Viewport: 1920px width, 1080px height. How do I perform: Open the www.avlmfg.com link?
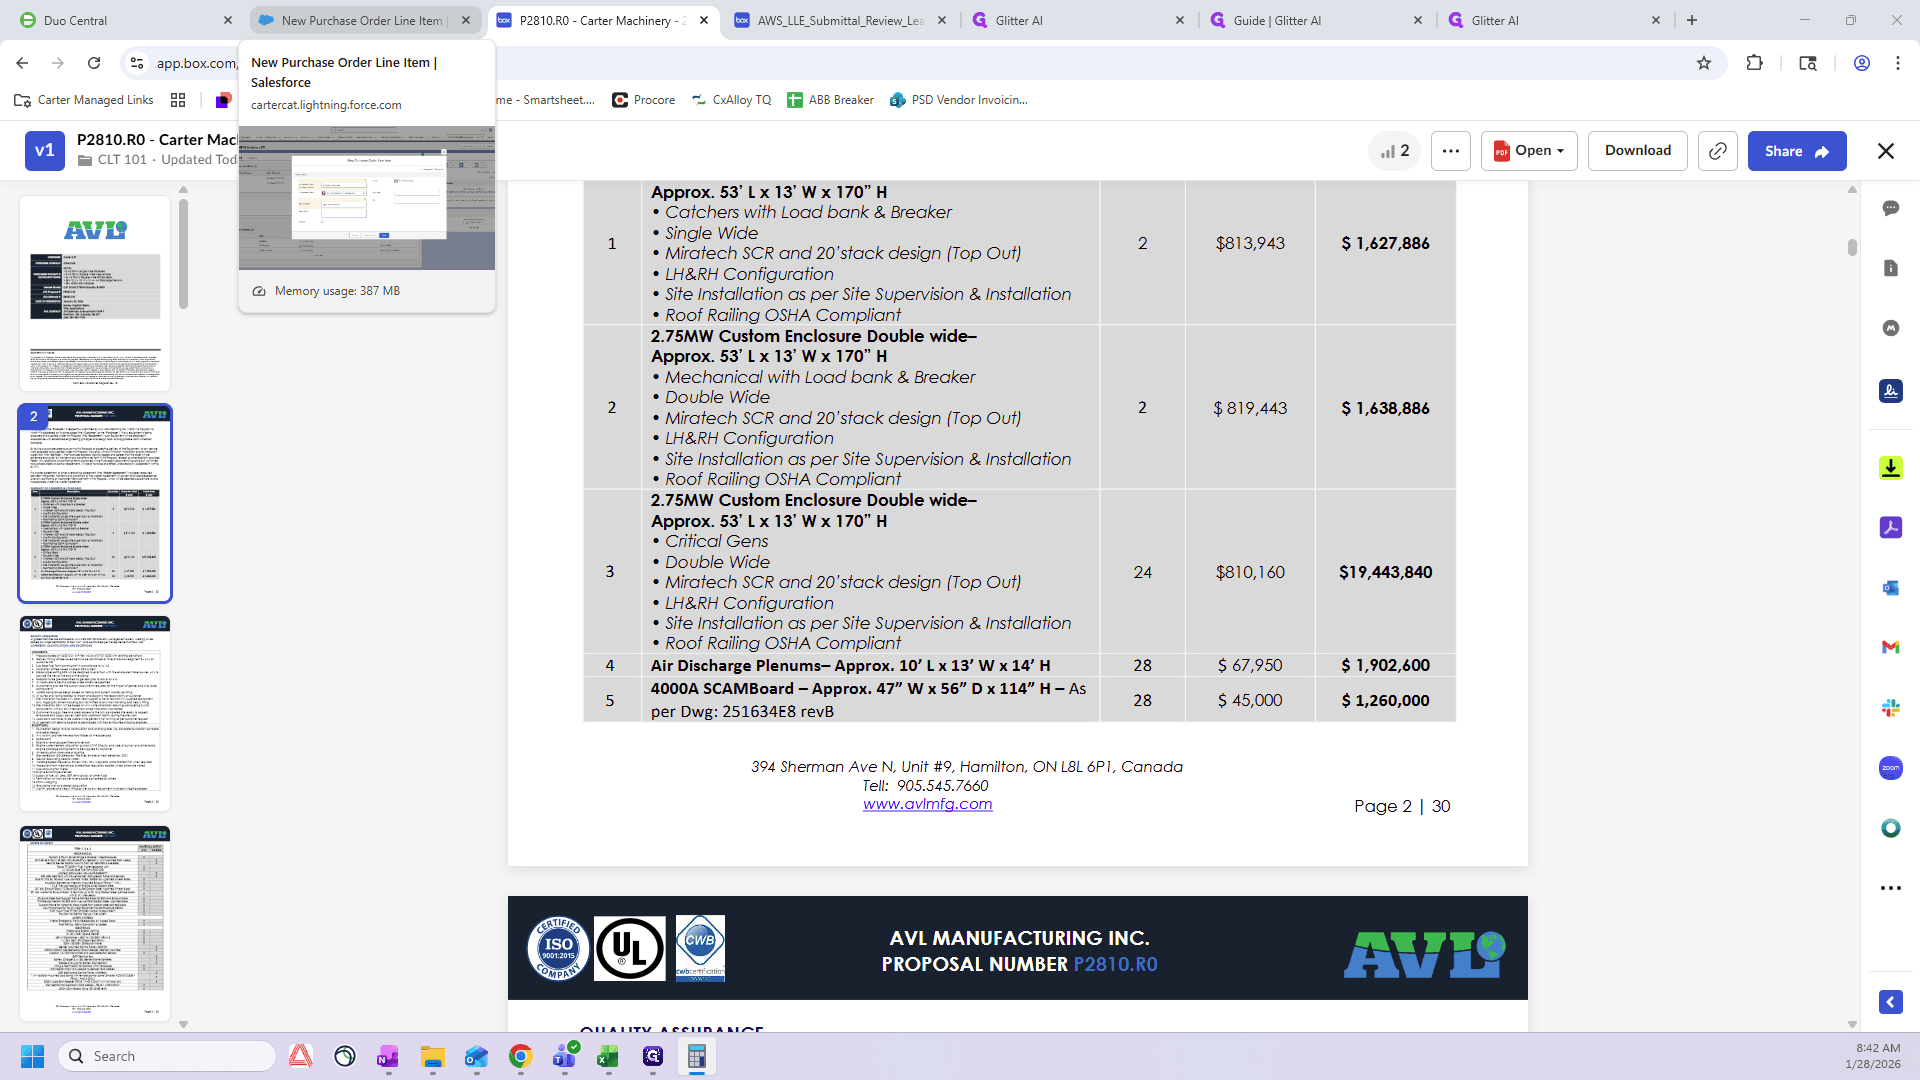[x=927, y=804]
